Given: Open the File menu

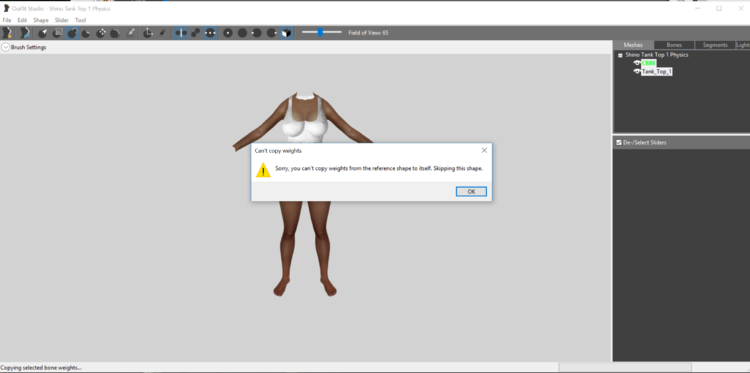Looking at the screenshot, I should [x=7, y=20].
